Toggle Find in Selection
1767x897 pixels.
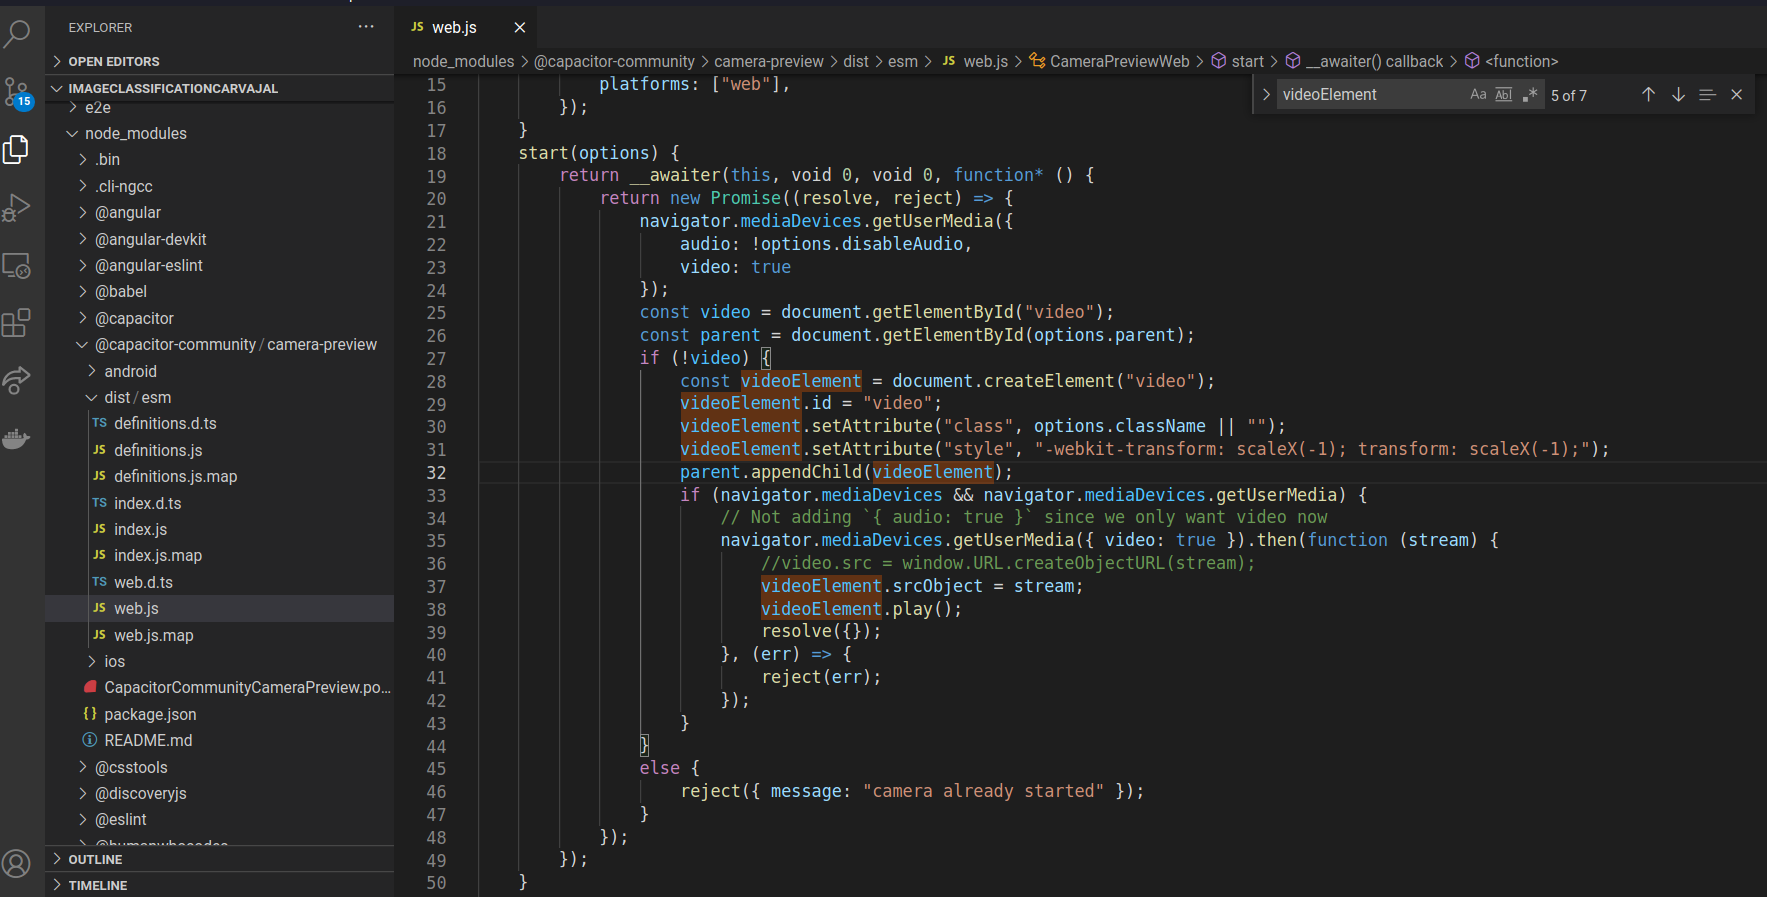point(1707,94)
